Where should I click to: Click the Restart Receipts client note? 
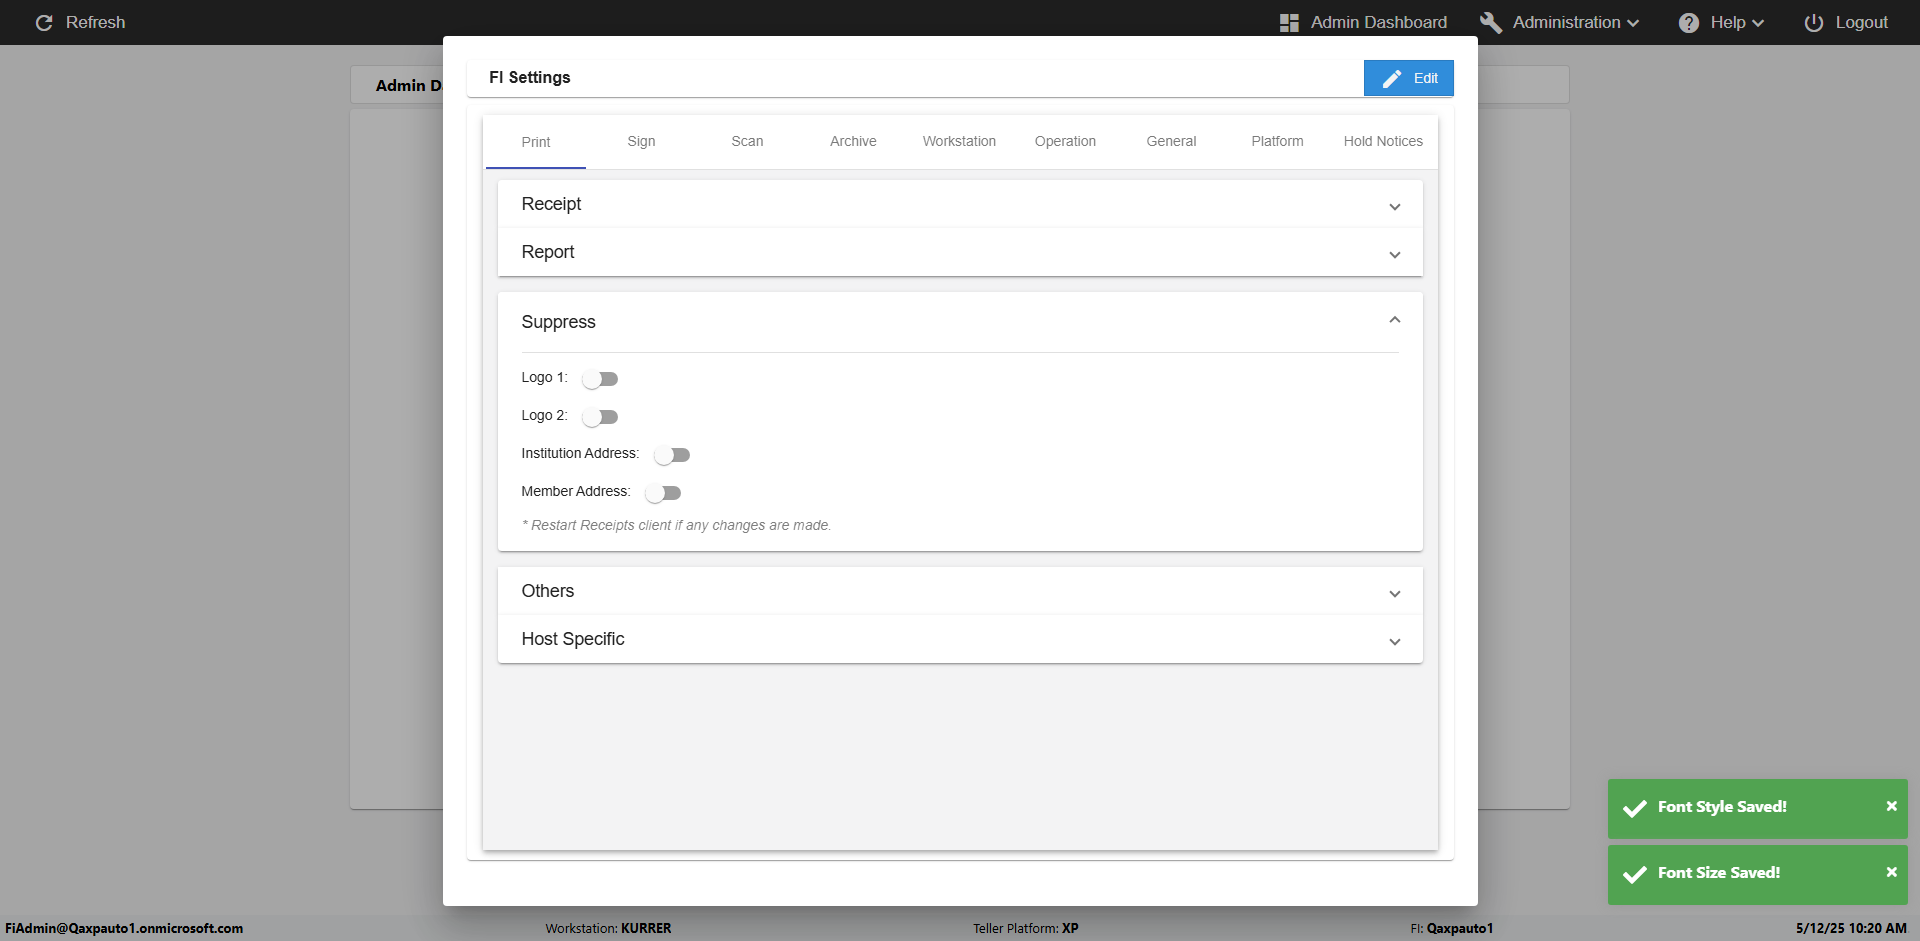676,525
